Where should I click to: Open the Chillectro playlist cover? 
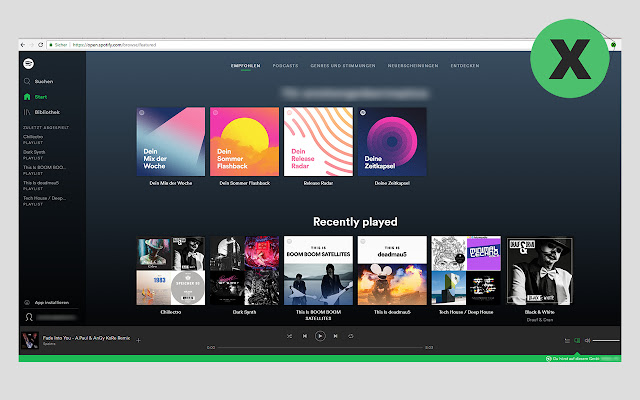tap(171, 271)
